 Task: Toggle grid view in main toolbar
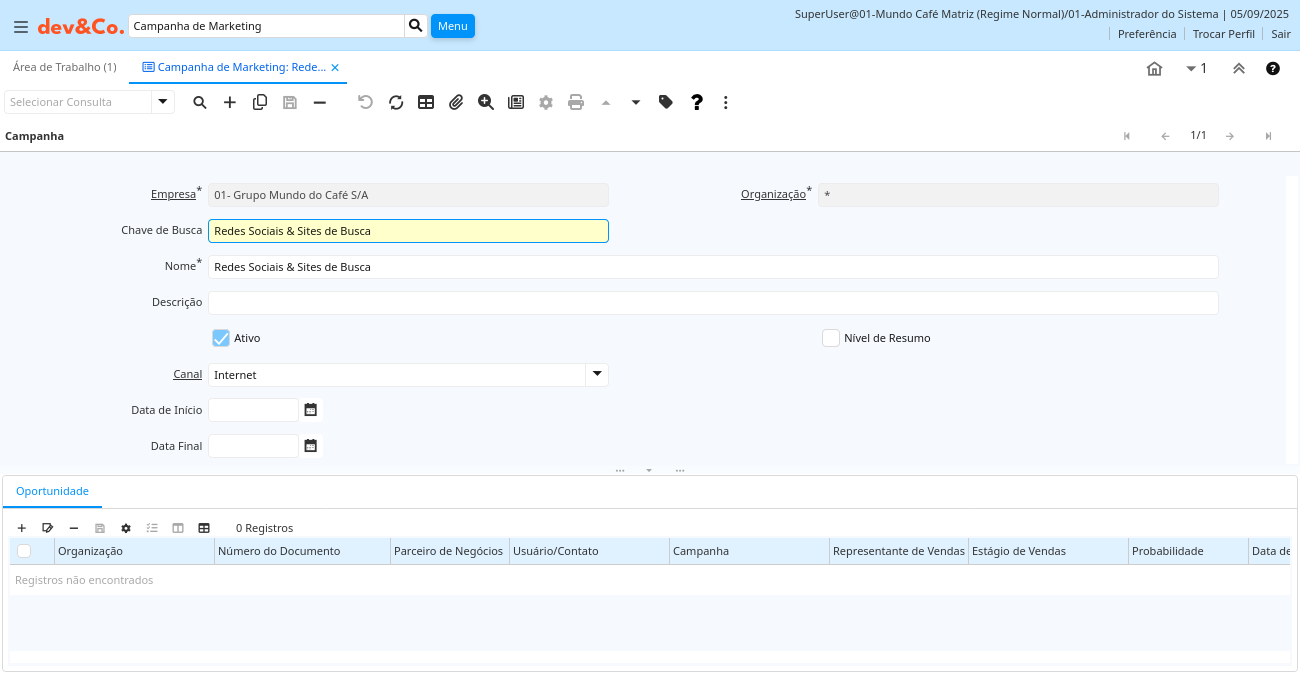click(426, 102)
